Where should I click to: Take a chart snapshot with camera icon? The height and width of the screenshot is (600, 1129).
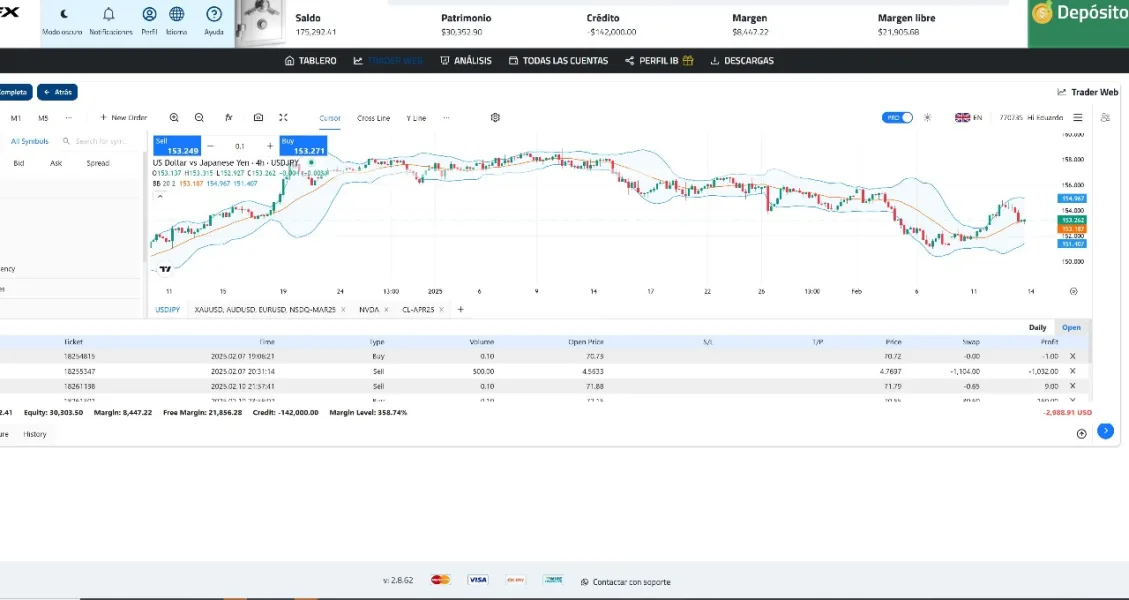click(258, 118)
